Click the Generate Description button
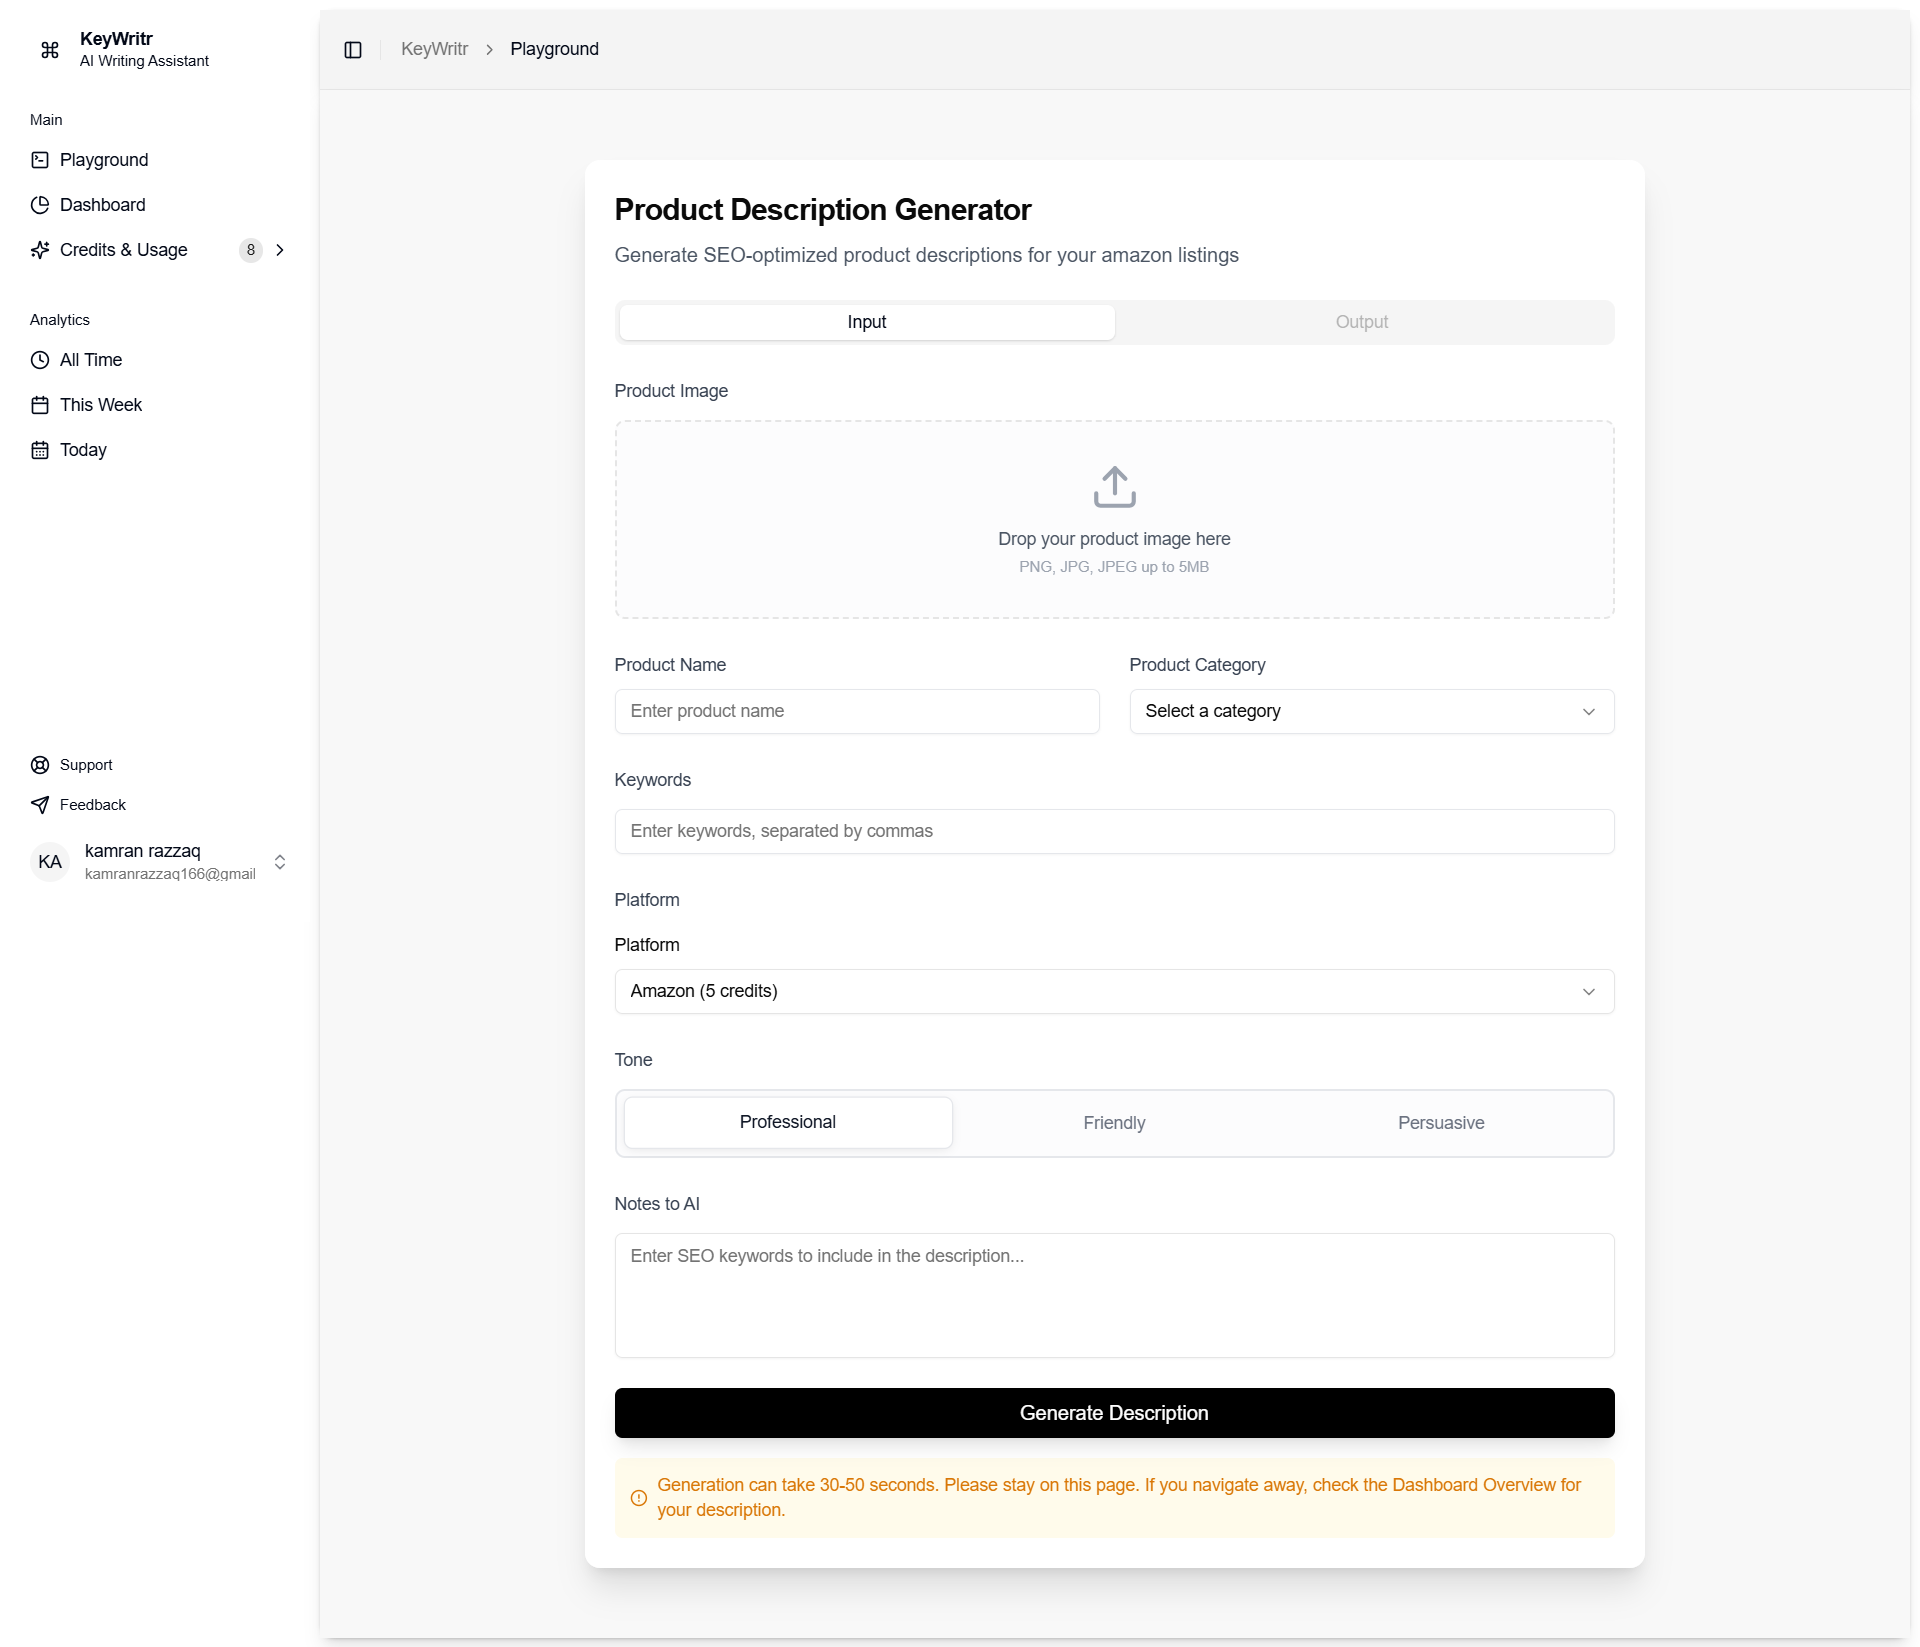 click(x=1114, y=1413)
